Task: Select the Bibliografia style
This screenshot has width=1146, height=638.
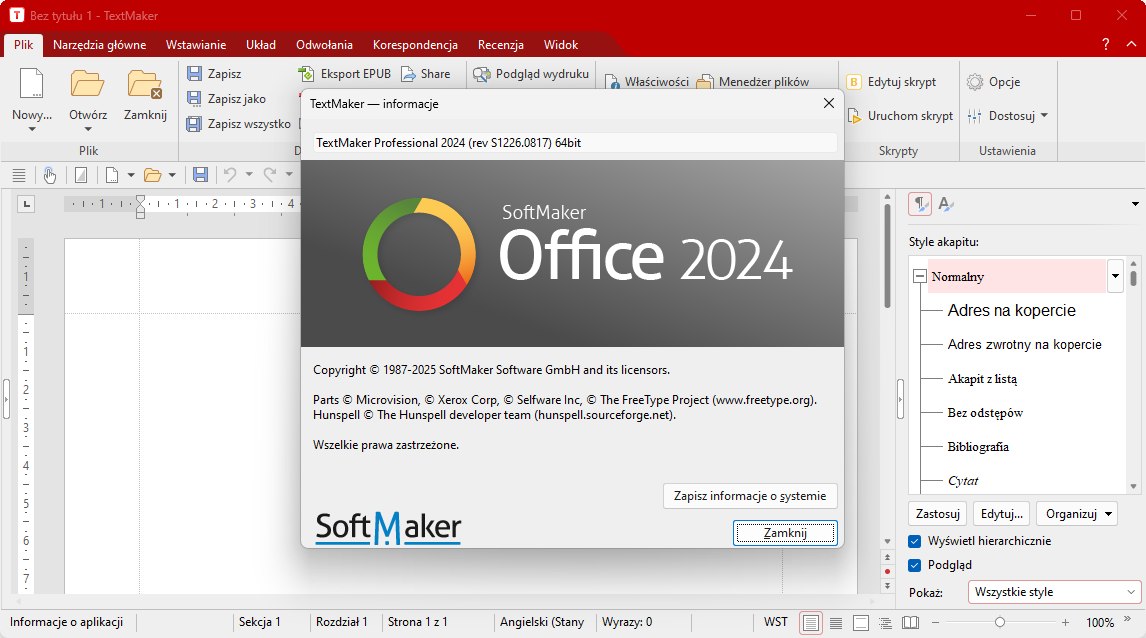Action: [978, 447]
